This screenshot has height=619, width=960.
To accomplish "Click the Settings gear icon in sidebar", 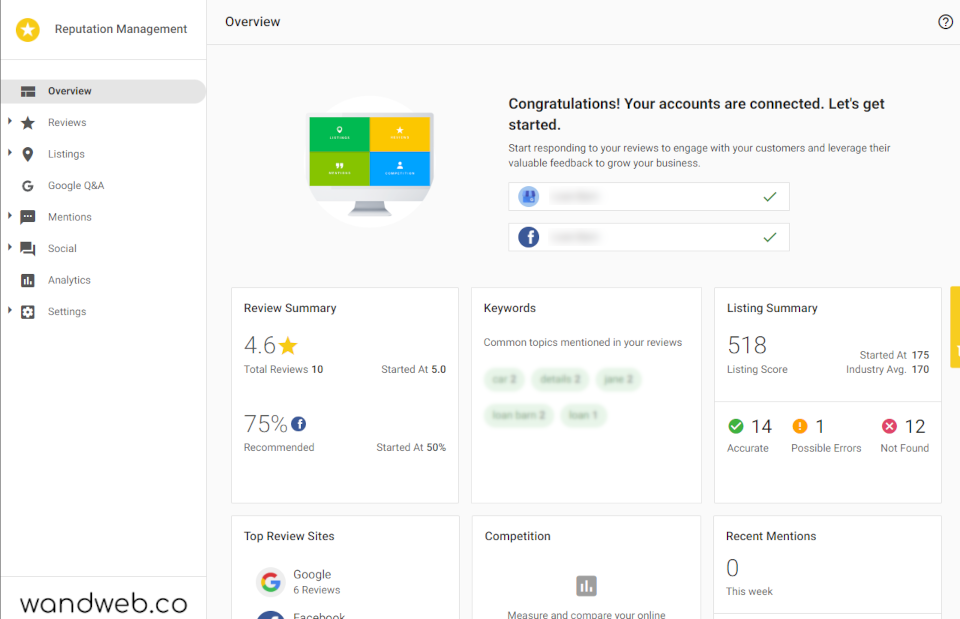I will point(28,312).
